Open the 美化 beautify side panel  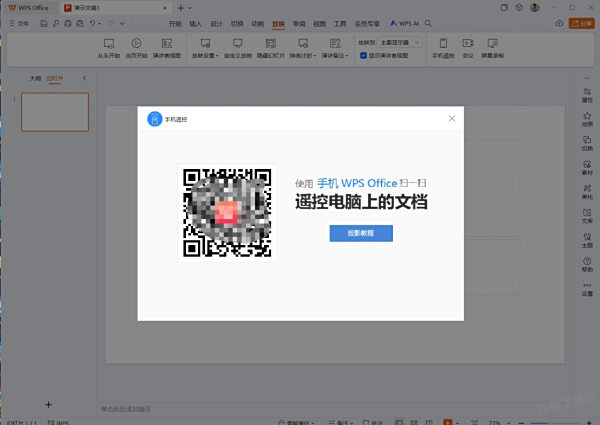point(587,192)
